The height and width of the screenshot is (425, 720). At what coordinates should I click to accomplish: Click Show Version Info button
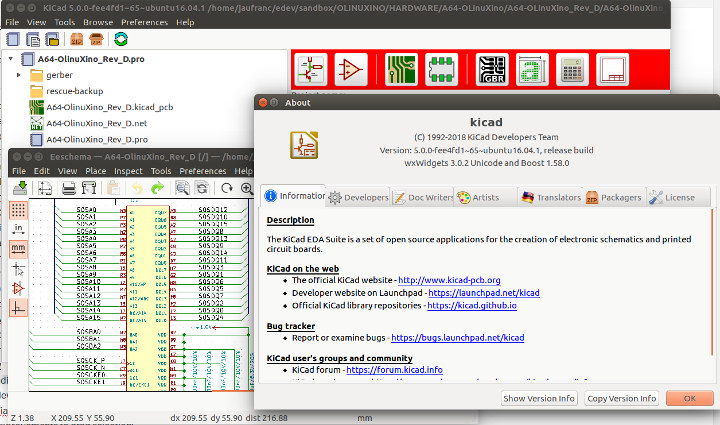tap(539, 398)
